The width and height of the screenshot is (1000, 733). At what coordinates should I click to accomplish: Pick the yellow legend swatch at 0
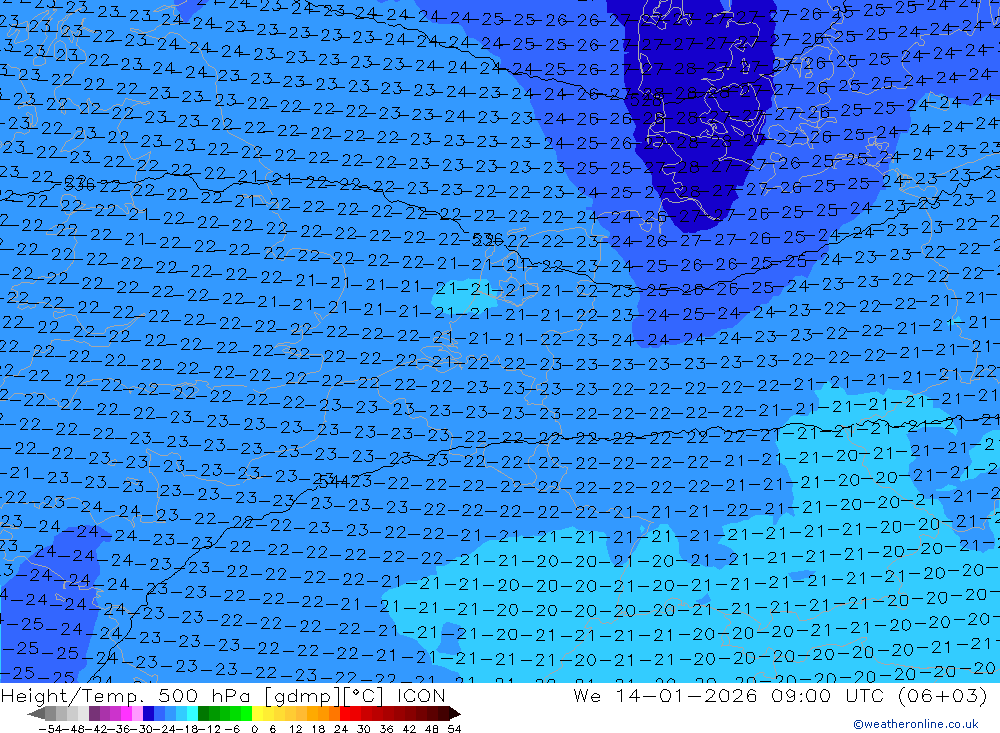pyautogui.click(x=258, y=713)
